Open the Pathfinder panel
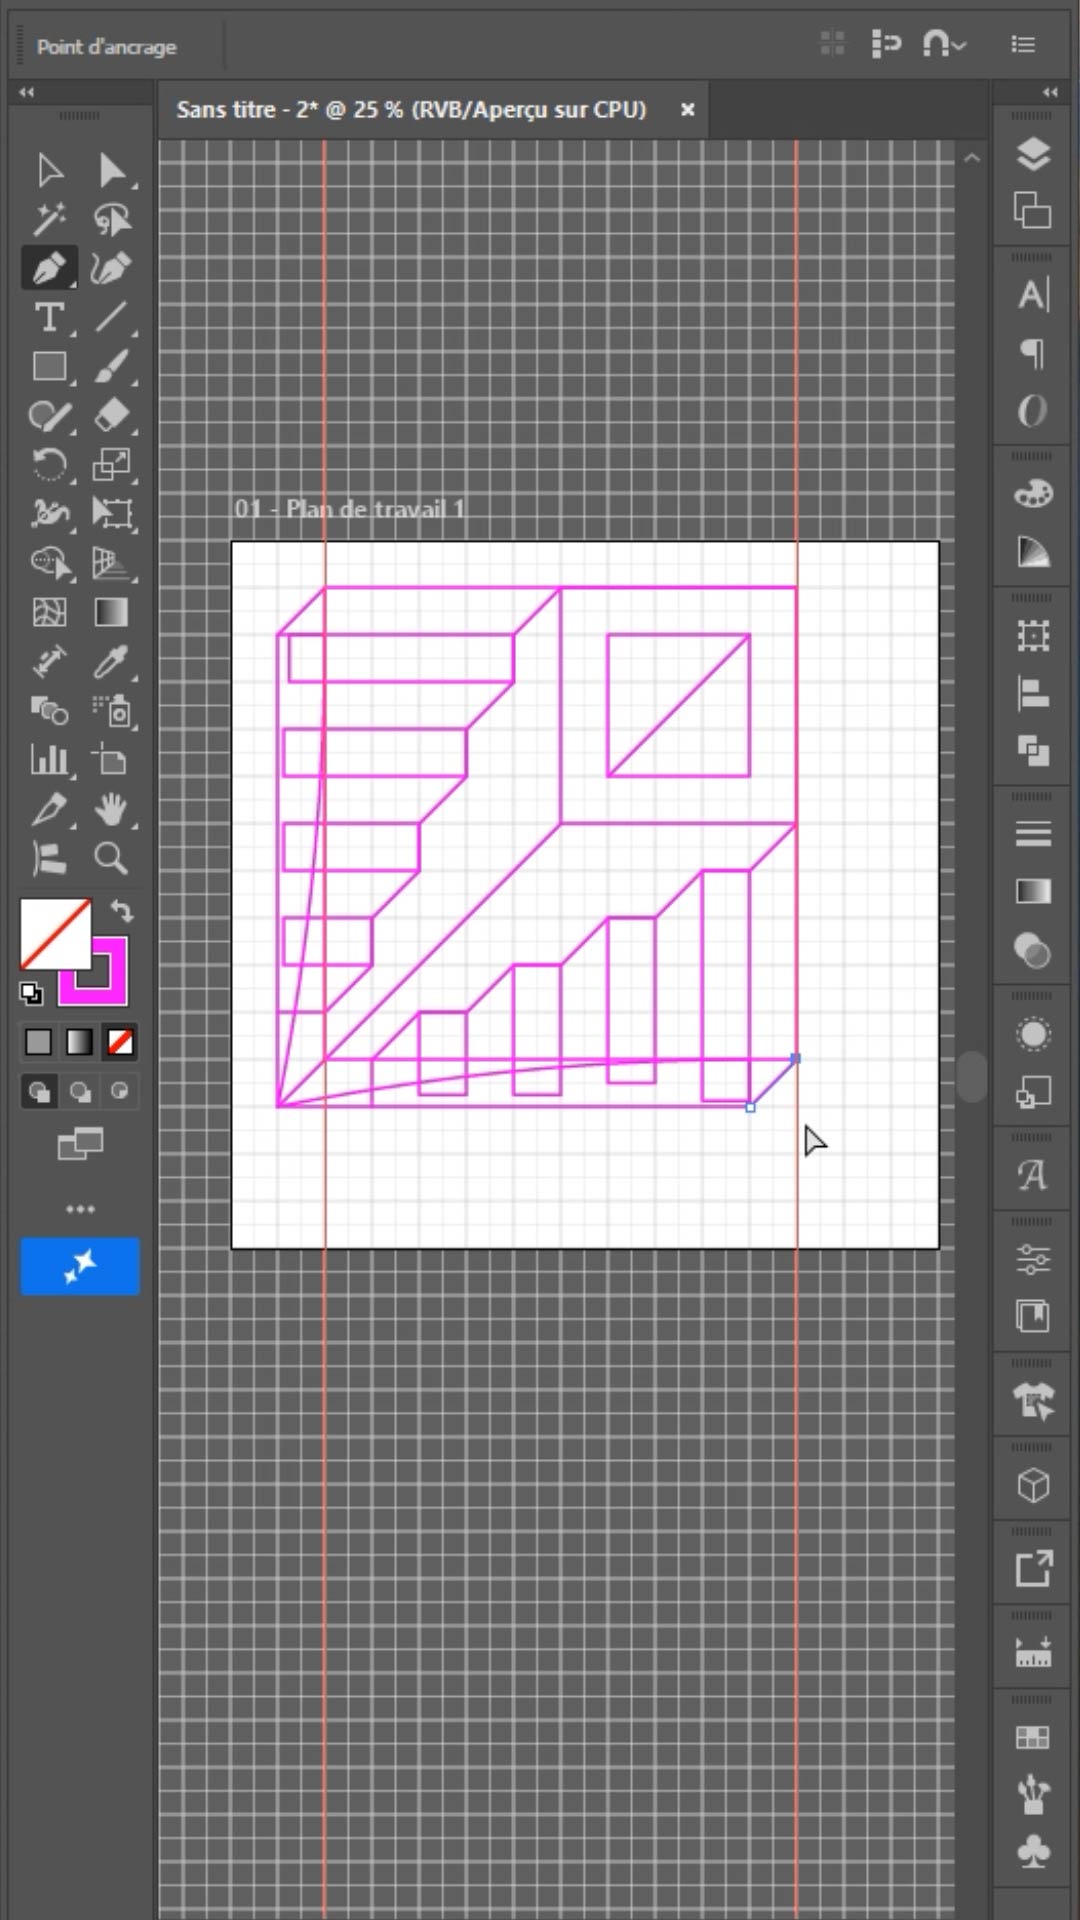The image size is (1080, 1920). pyautogui.click(x=1033, y=751)
